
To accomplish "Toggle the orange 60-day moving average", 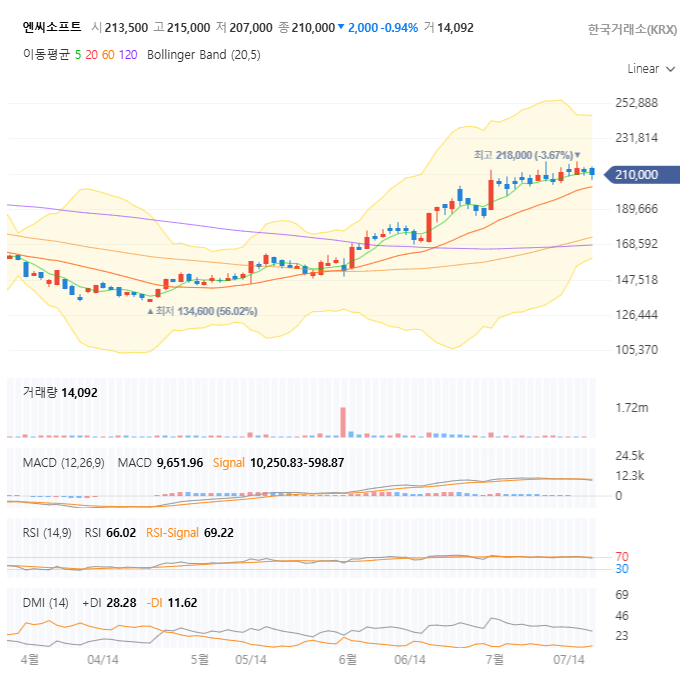I will click(108, 55).
